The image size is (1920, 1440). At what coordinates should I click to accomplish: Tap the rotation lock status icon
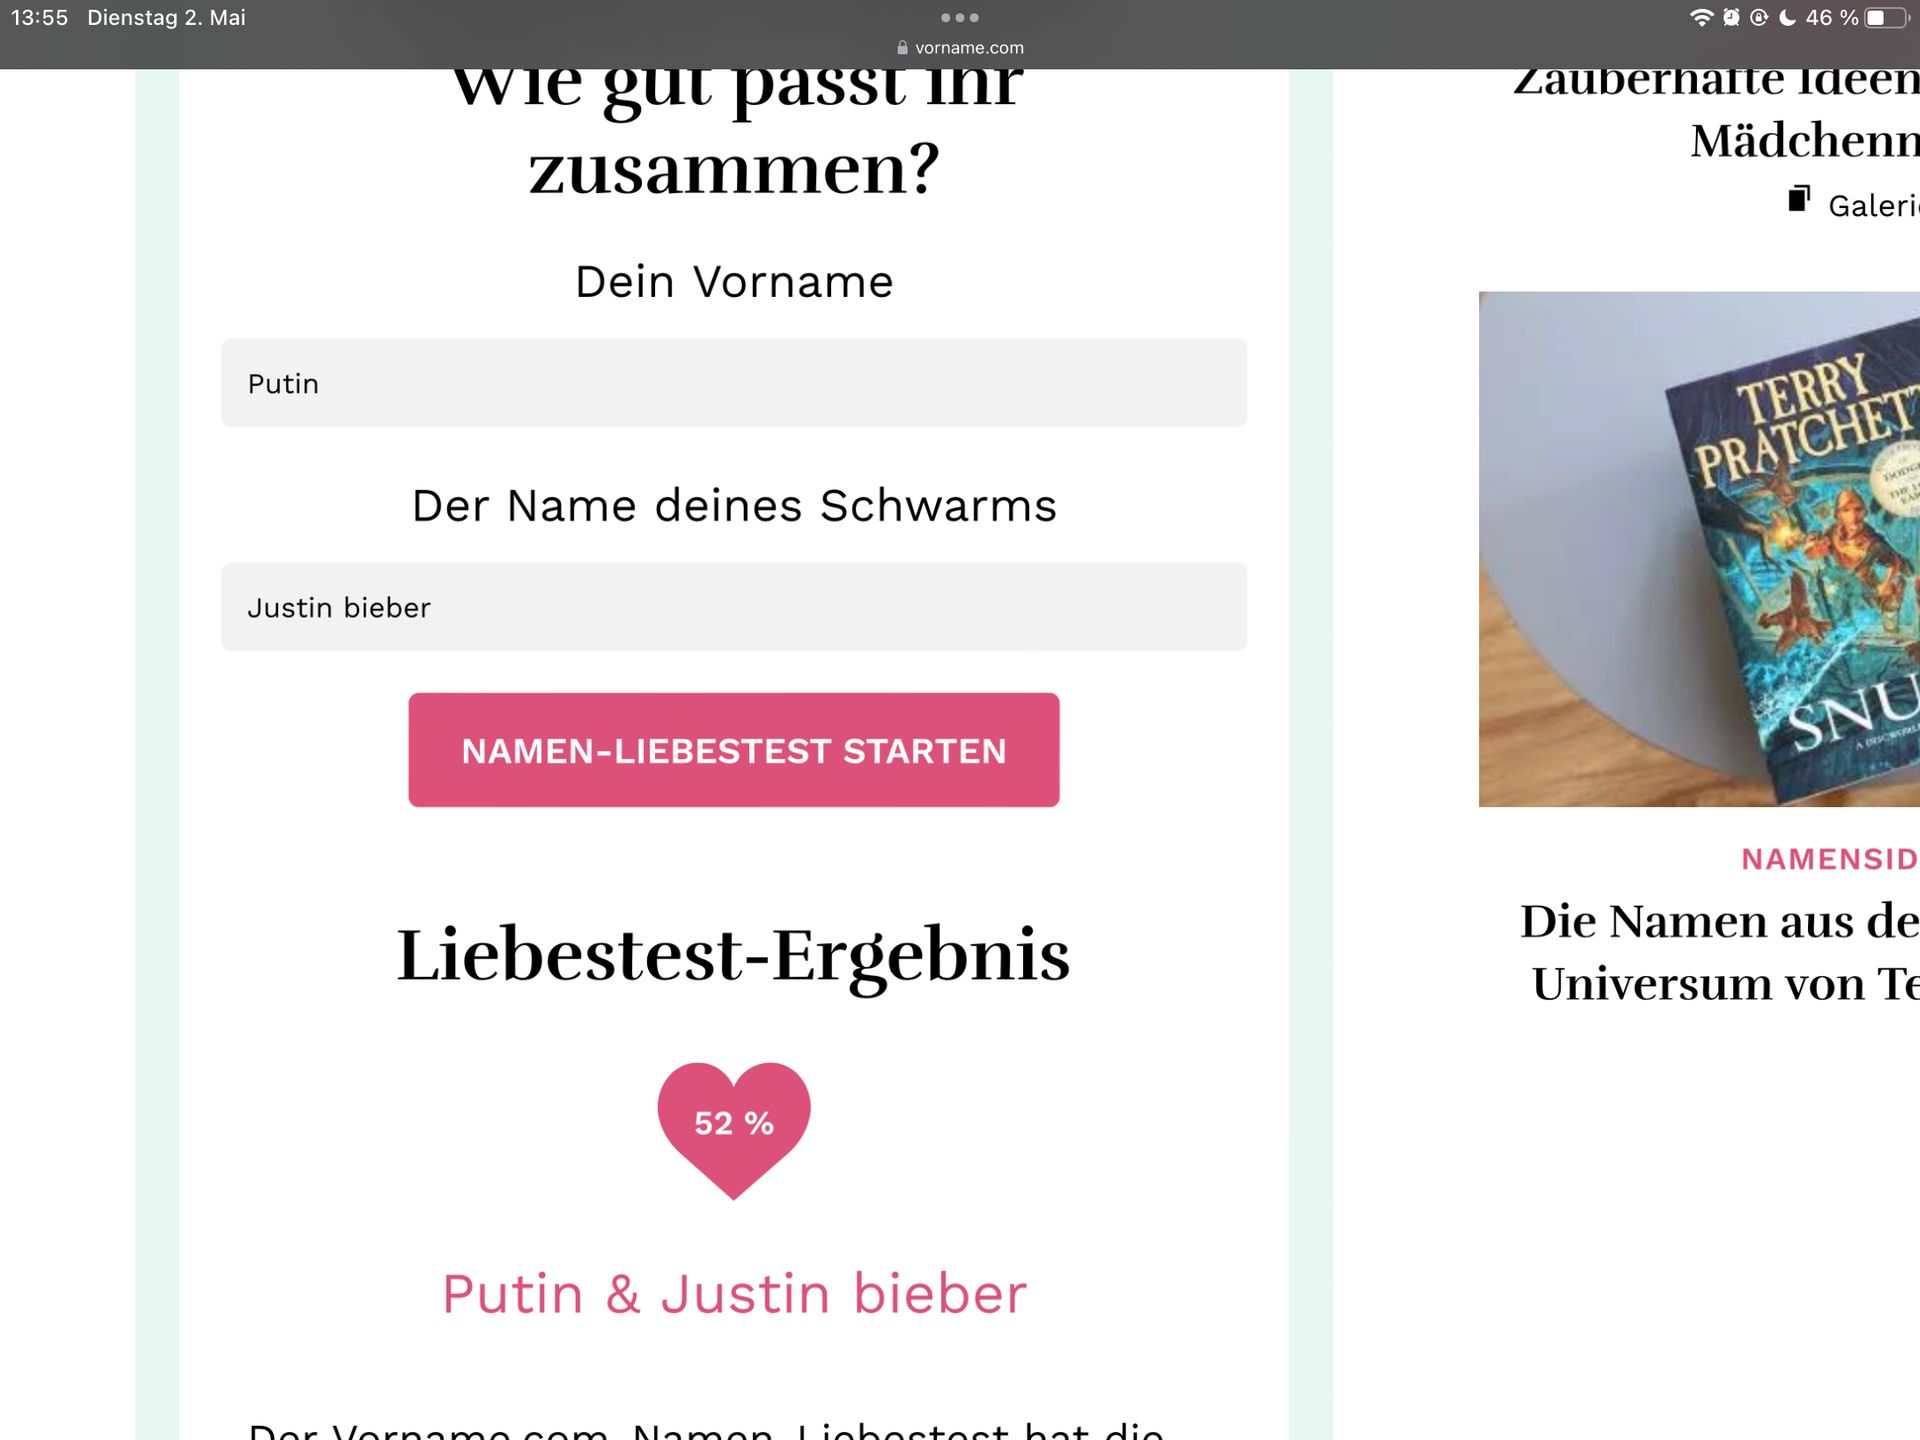(x=1759, y=17)
